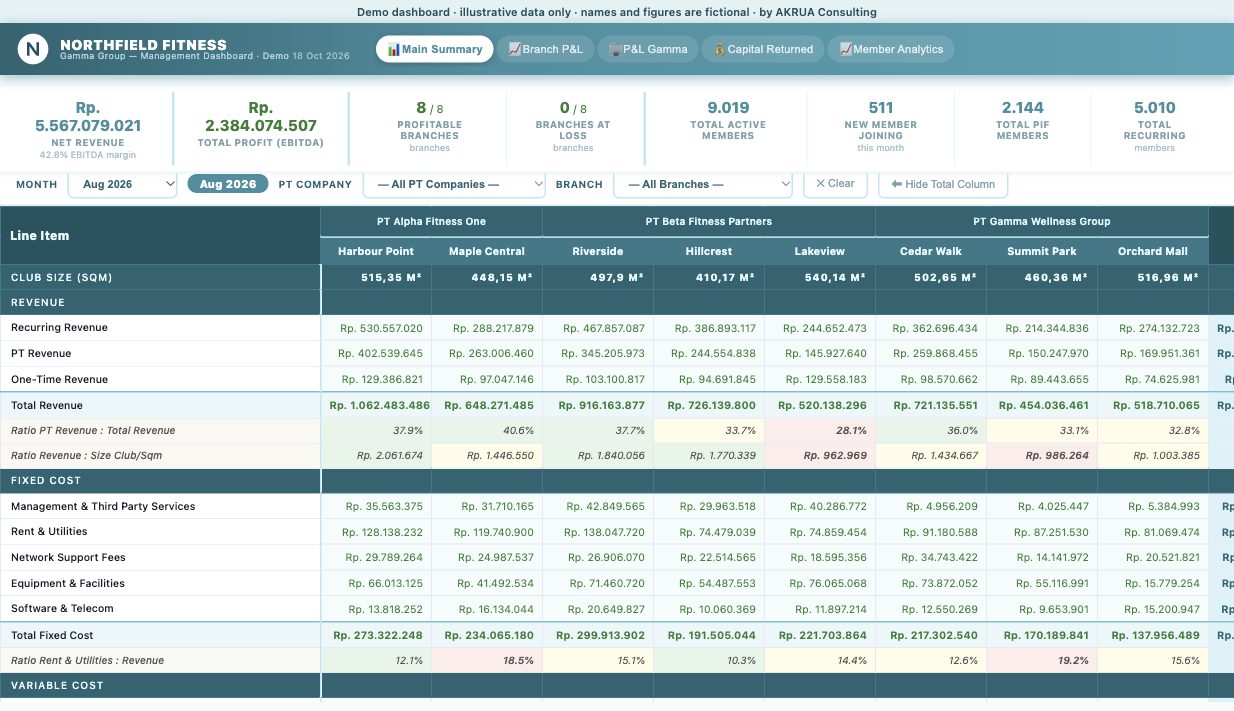Click the Total PIF Members 2.144 card

pos(1022,127)
